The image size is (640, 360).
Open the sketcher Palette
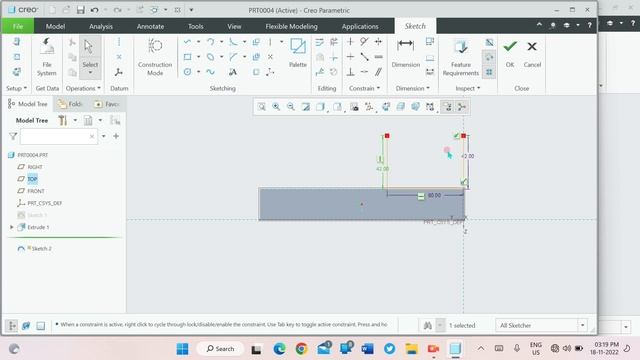(x=298, y=52)
